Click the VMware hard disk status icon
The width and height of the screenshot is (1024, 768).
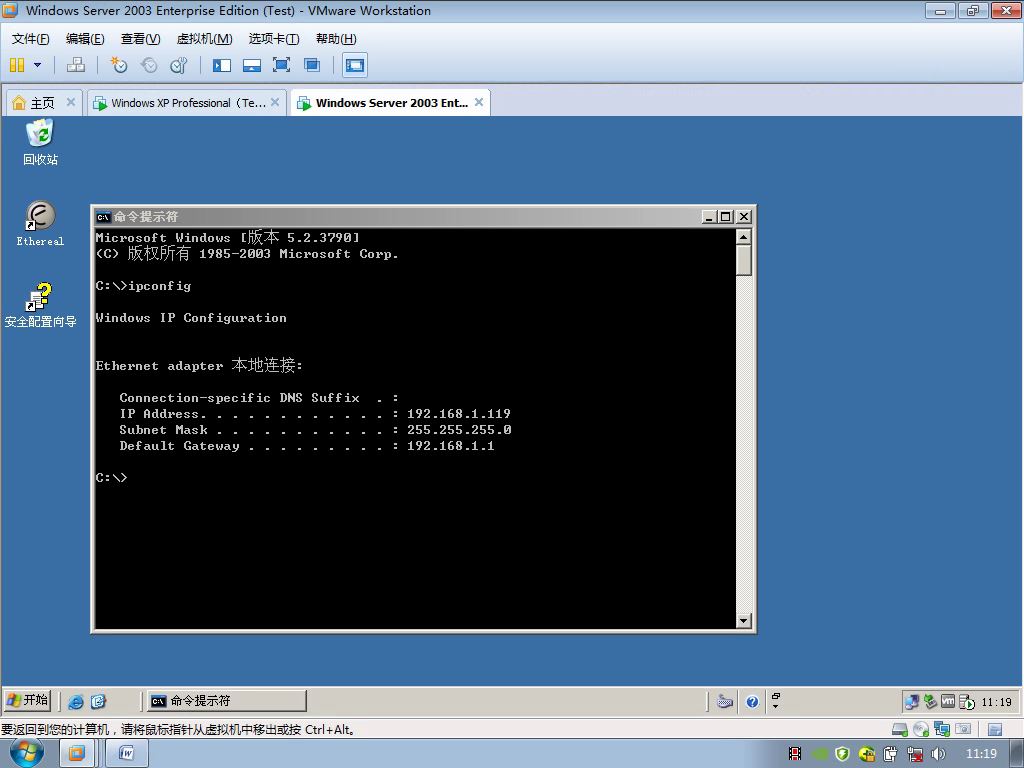click(x=900, y=729)
